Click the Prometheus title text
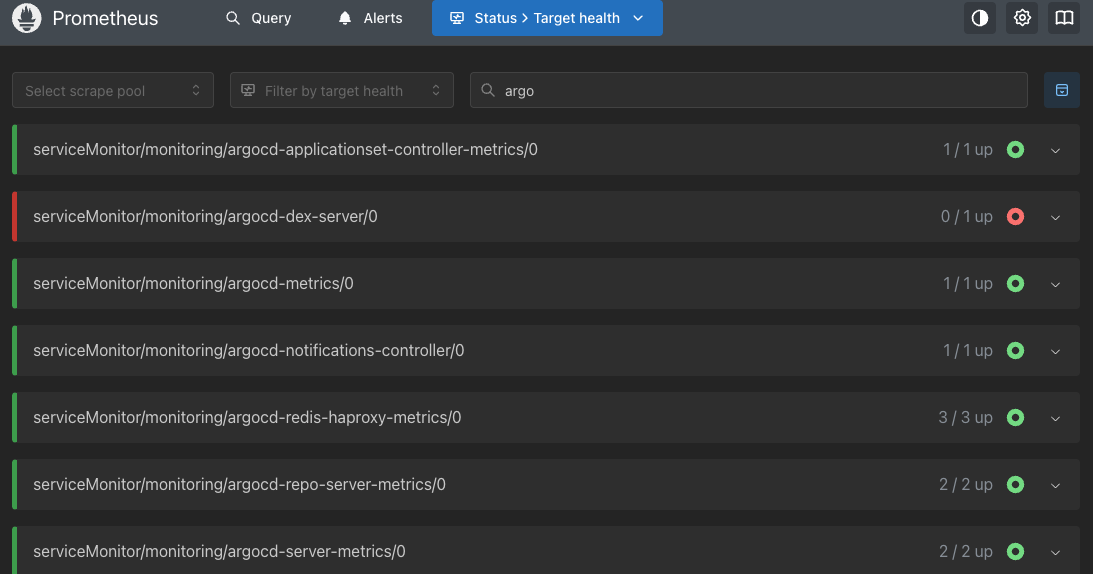1093x574 pixels. pos(105,18)
